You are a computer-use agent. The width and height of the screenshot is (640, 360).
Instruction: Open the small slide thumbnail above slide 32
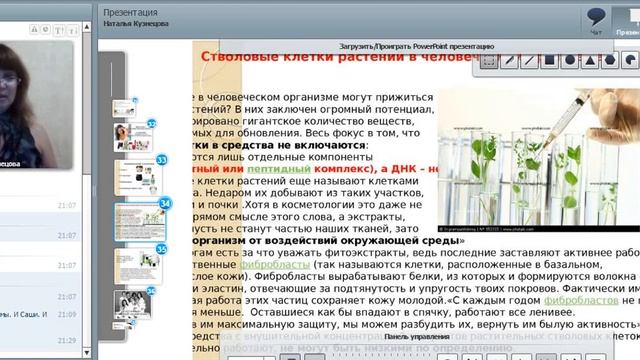[124, 108]
